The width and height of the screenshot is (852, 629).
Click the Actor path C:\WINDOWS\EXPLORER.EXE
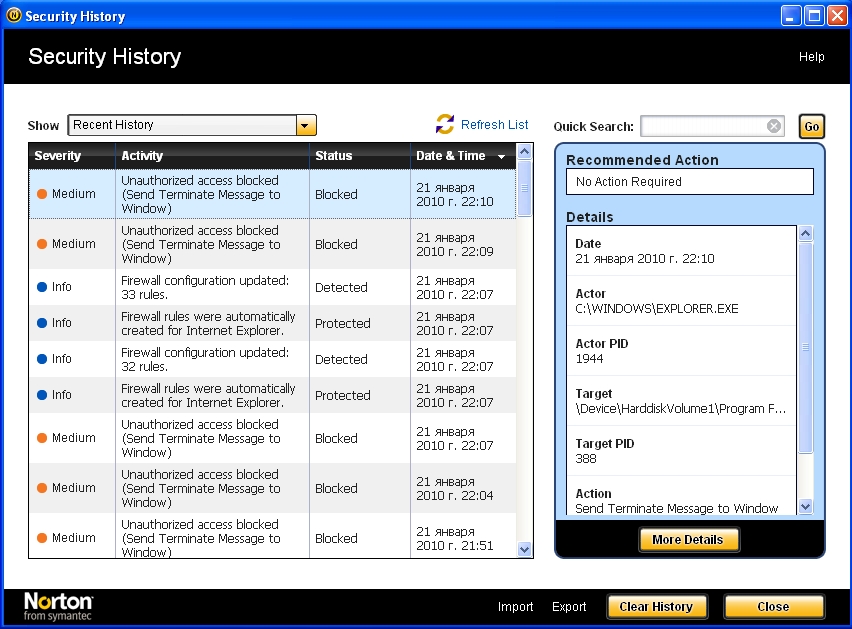click(656, 309)
